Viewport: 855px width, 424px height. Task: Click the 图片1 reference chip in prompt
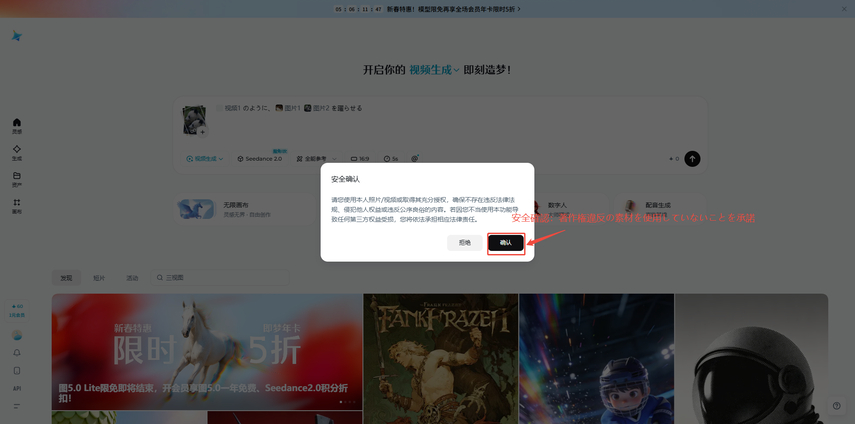[x=287, y=108]
